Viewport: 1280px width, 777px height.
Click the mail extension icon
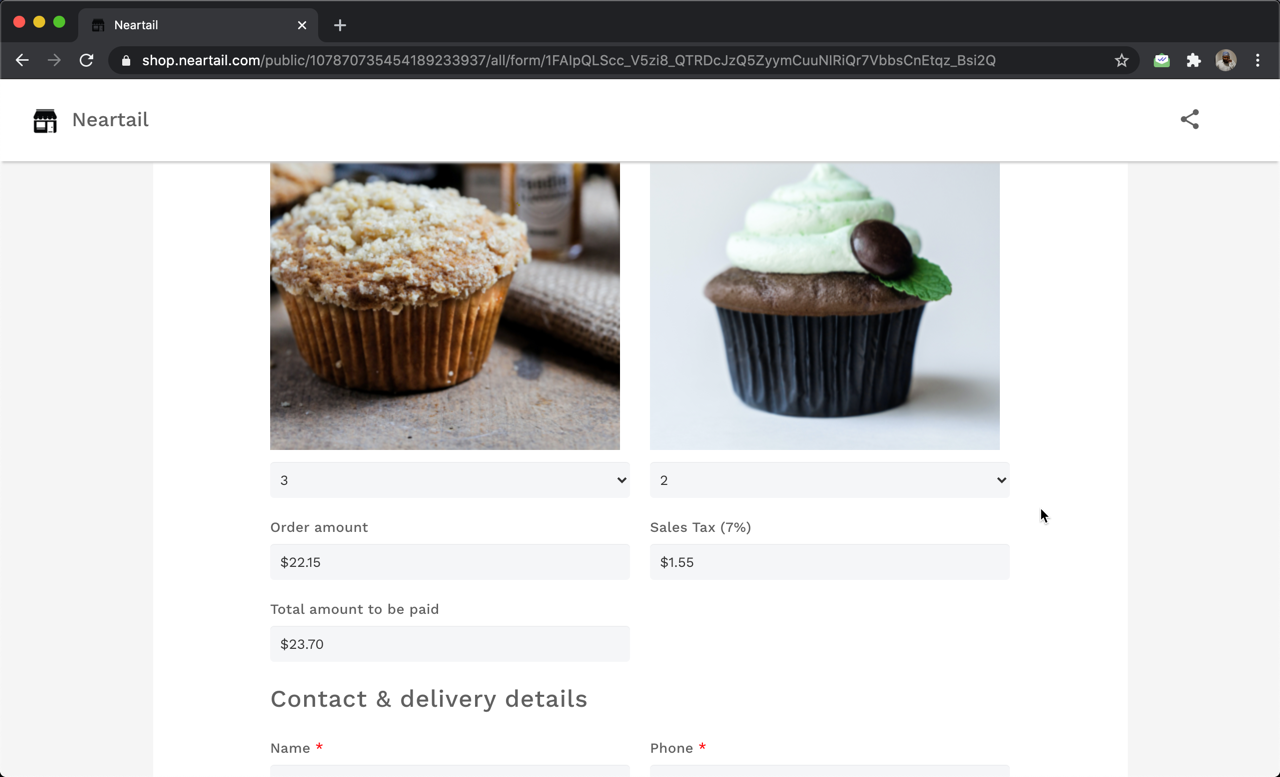tap(1161, 60)
